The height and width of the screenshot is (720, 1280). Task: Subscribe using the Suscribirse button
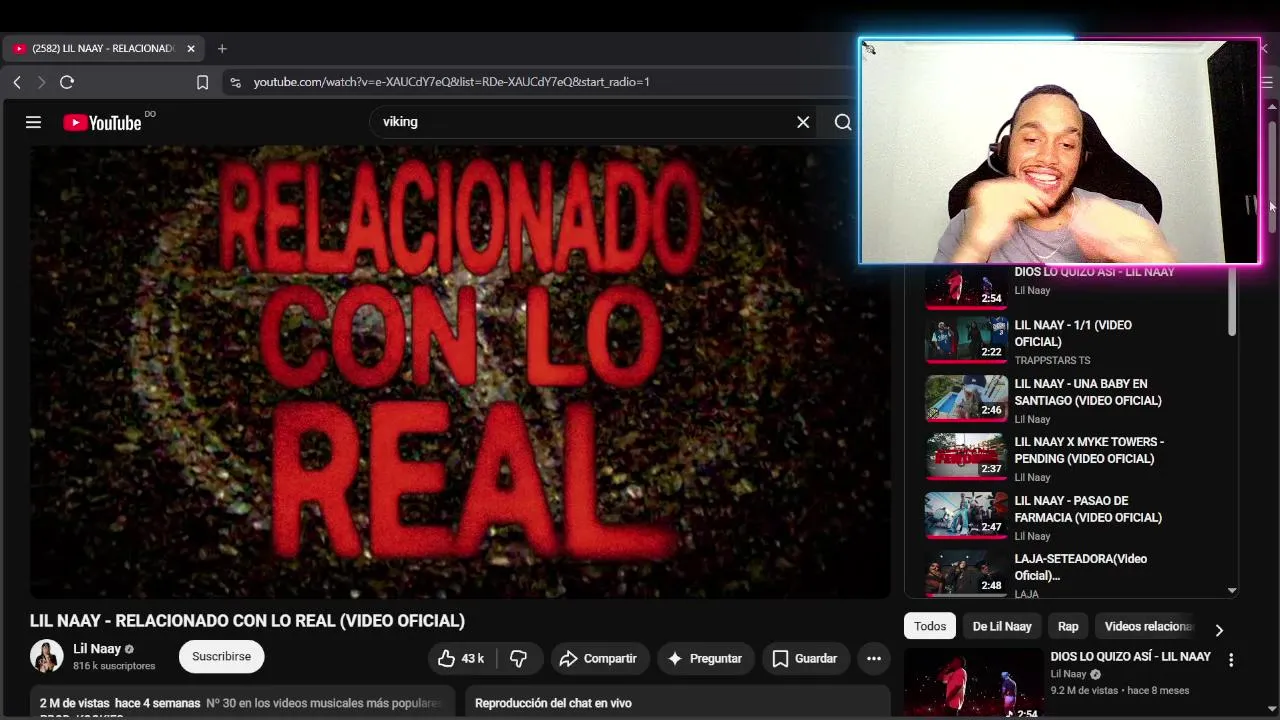(x=221, y=656)
